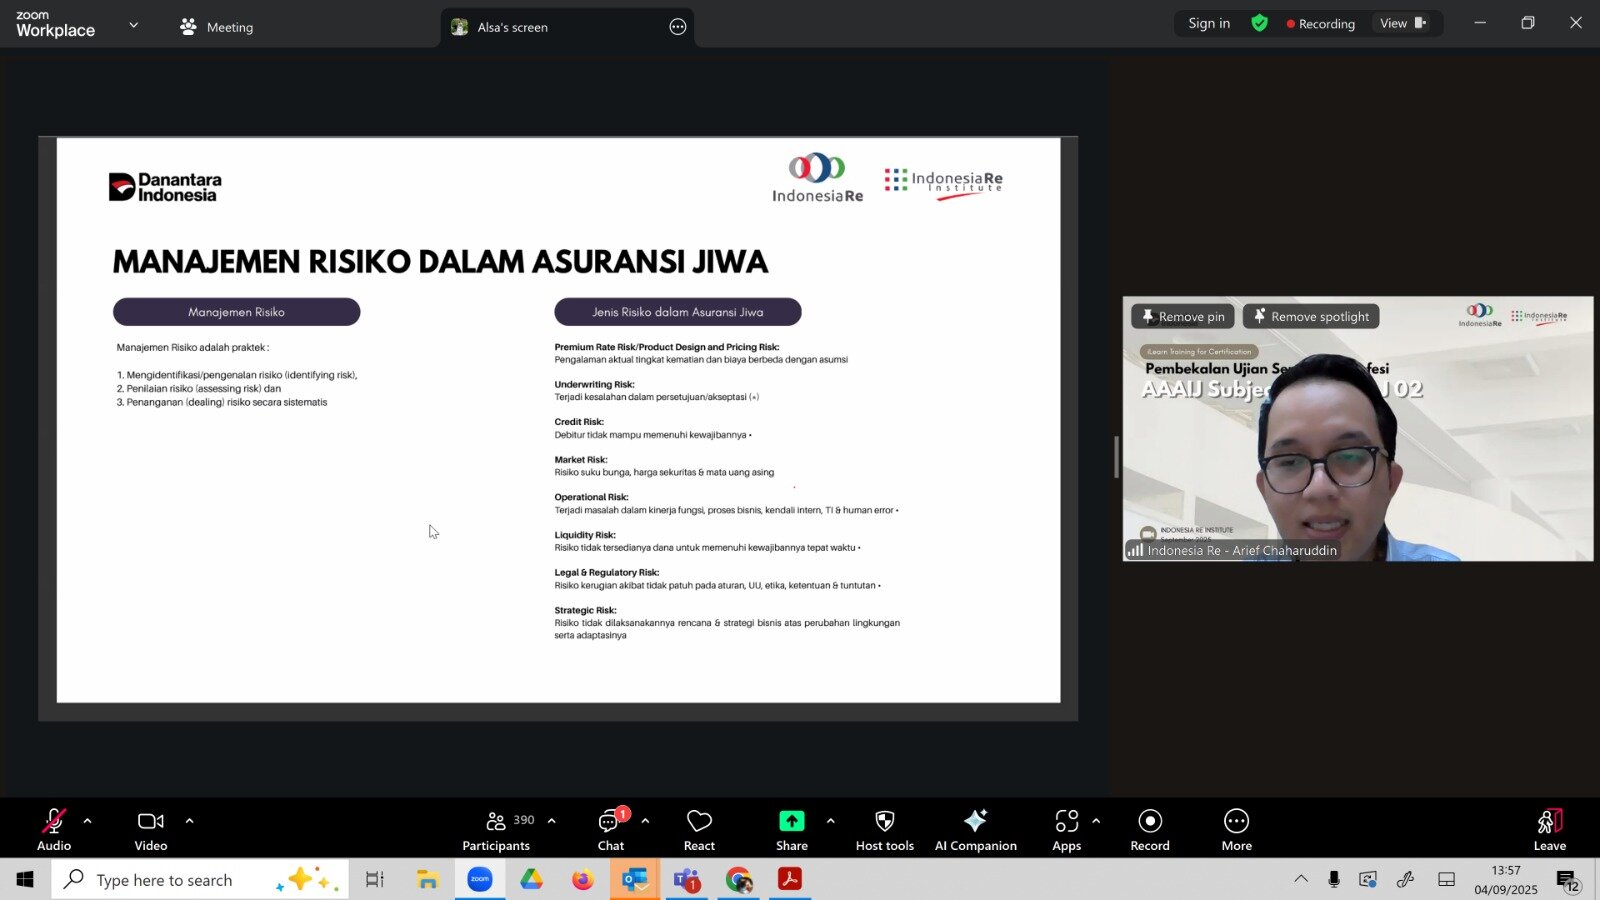Expand the audio options arrow
The height and width of the screenshot is (900, 1600).
[88, 821]
